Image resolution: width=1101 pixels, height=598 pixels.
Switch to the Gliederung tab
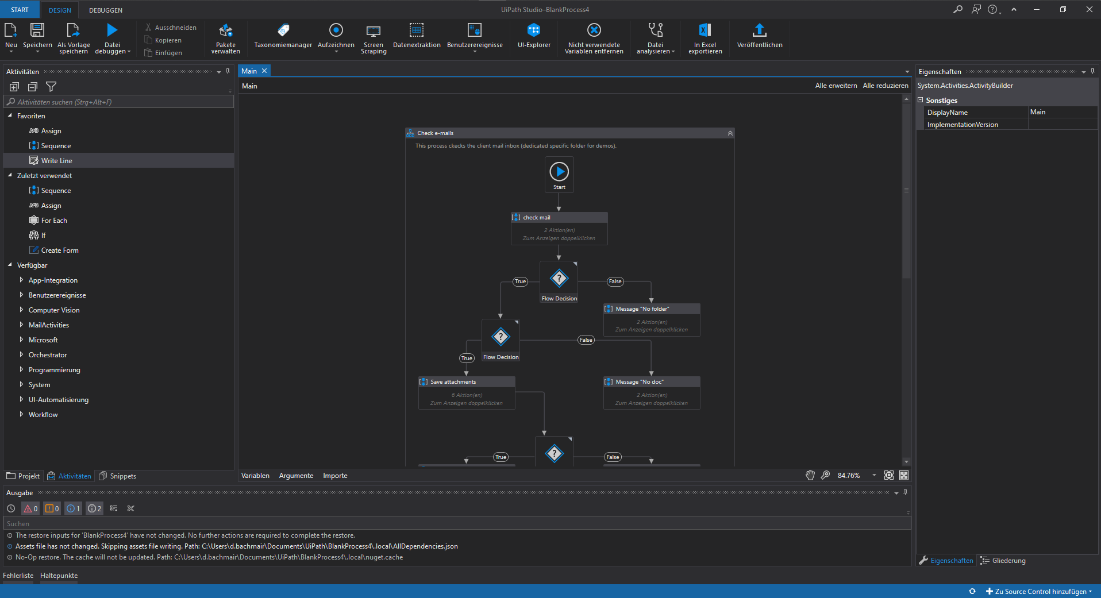click(x=1003, y=561)
